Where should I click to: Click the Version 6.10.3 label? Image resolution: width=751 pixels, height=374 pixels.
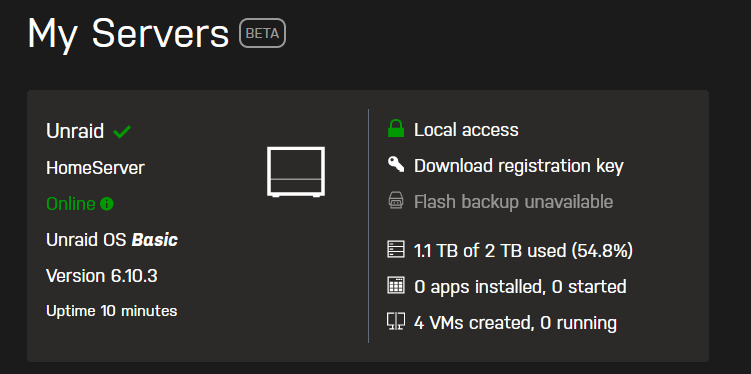[102, 276]
